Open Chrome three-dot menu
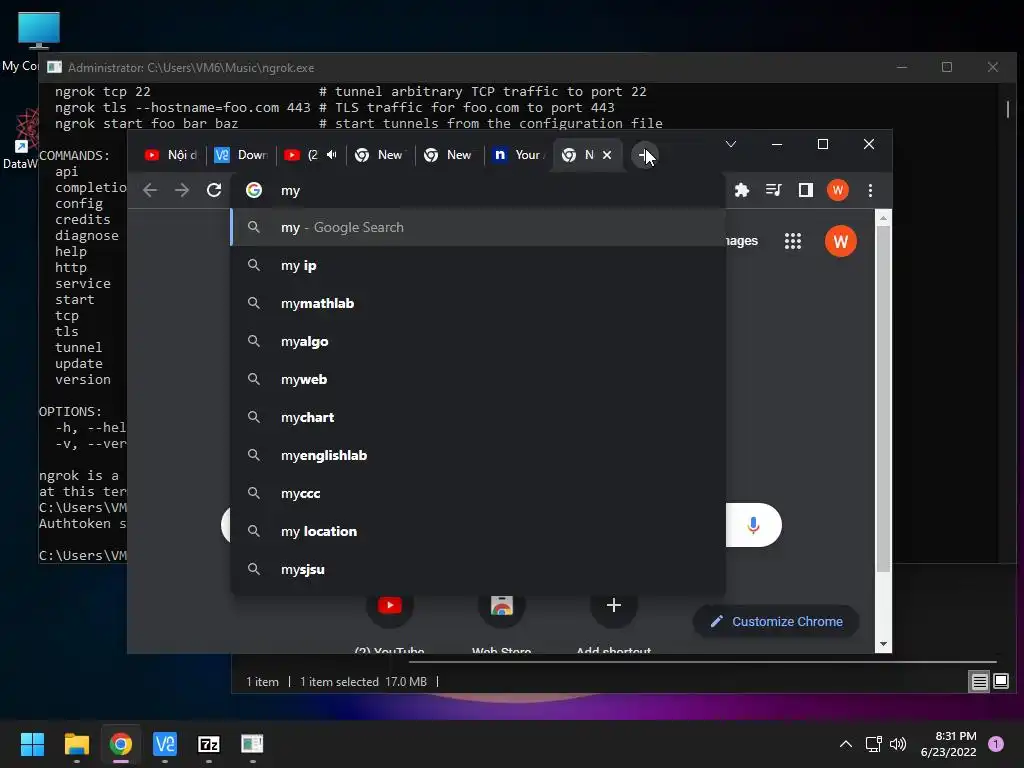Viewport: 1024px width, 768px height. [870, 190]
